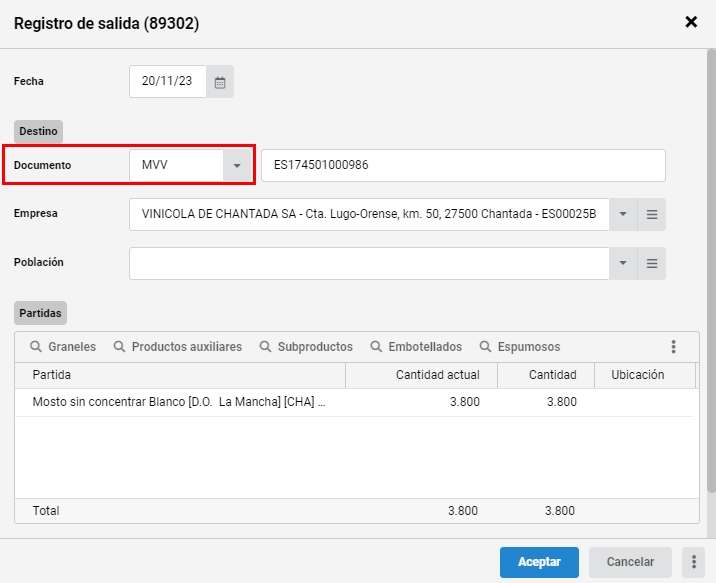716x583 pixels.
Task: Expand the Población dropdown arrow
Action: pos(623,263)
